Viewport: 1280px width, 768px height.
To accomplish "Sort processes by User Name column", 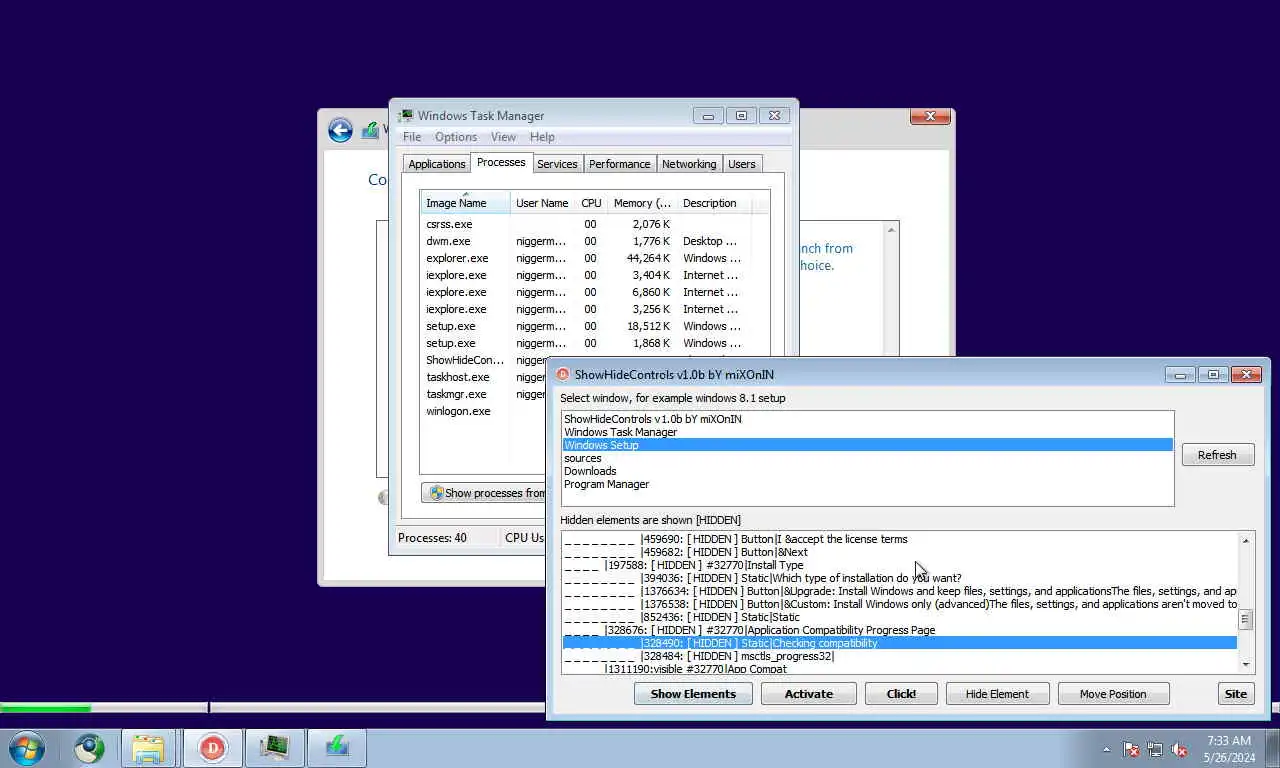I will (542, 203).
